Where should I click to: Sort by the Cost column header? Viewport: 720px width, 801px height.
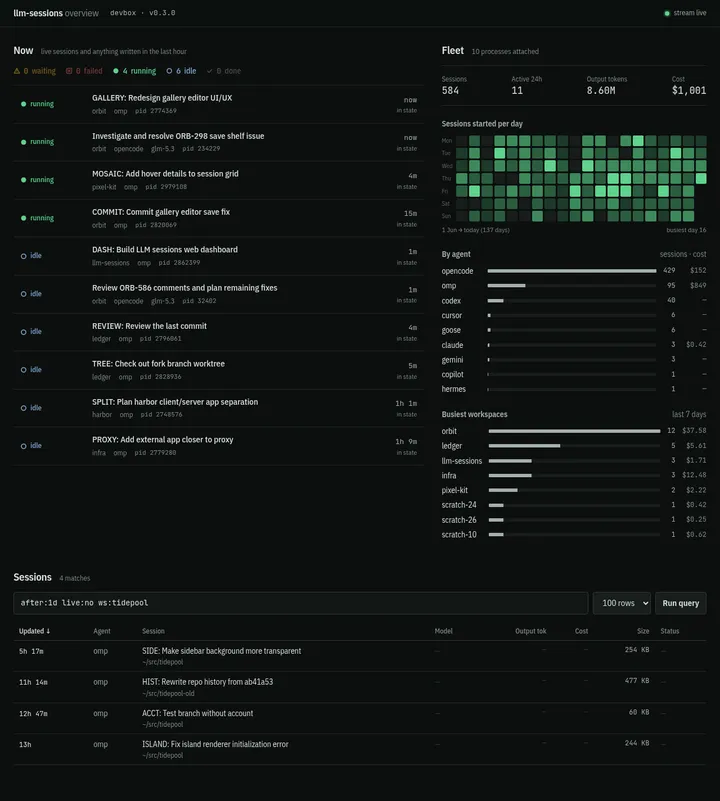point(582,631)
